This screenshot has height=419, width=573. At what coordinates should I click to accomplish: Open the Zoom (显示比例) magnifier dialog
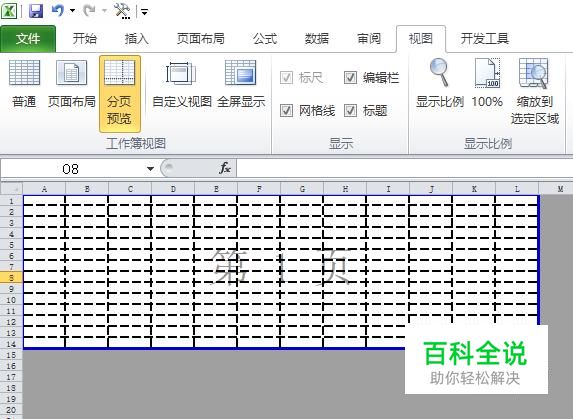click(x=440, y=84)
